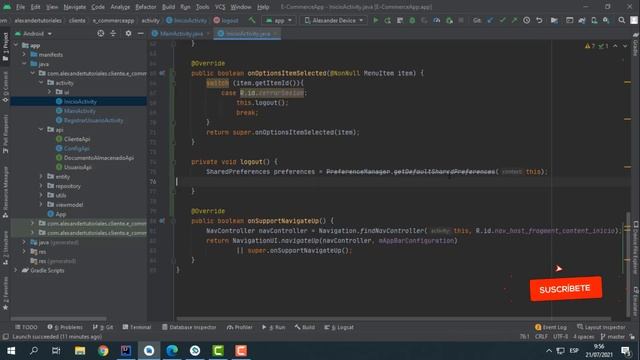Click Select Opened File target icon

pyautogui.click(x=100, y=33)
